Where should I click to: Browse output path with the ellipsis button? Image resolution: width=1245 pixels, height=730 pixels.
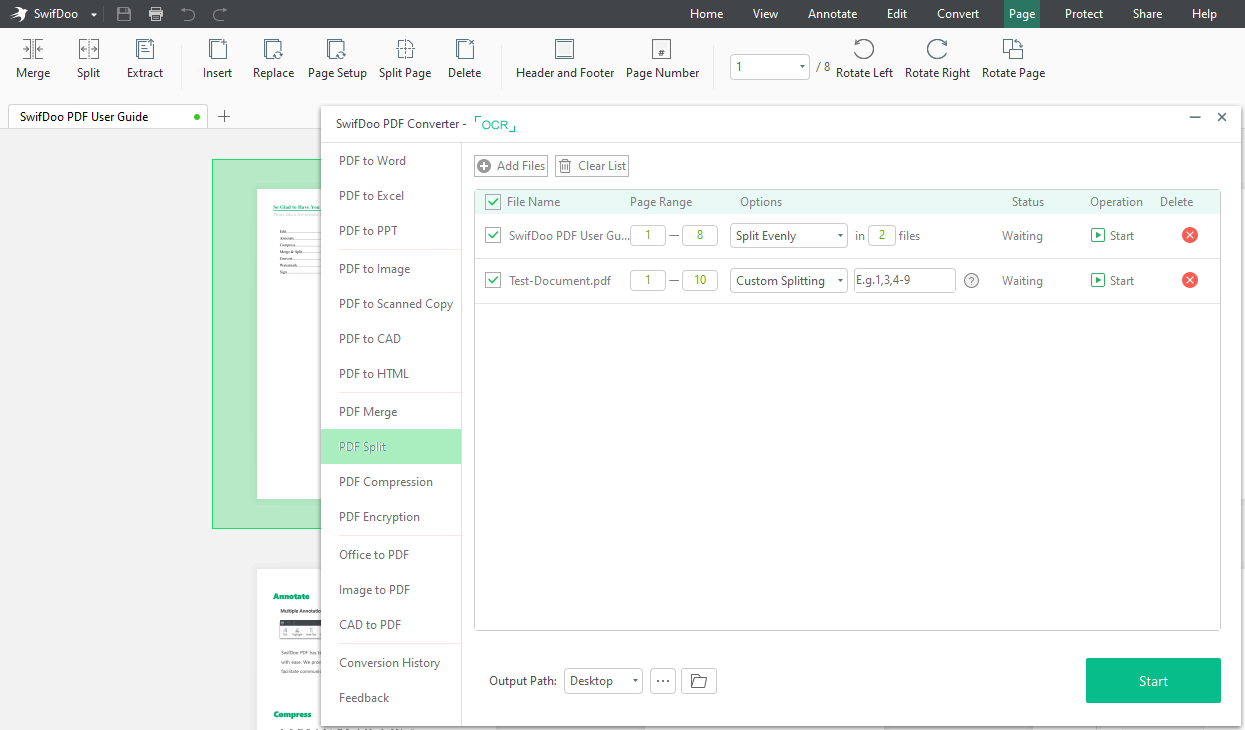coord(663,681)
